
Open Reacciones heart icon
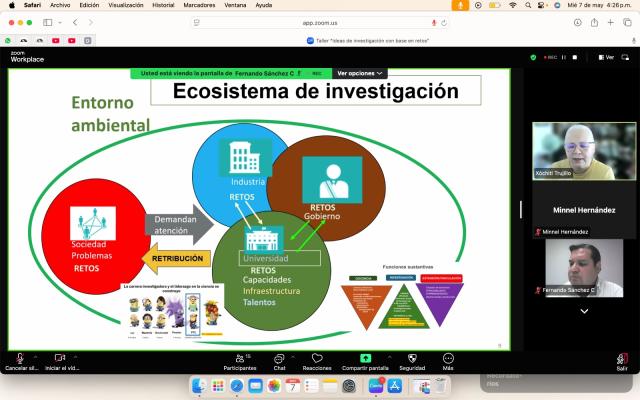[317, 358]
